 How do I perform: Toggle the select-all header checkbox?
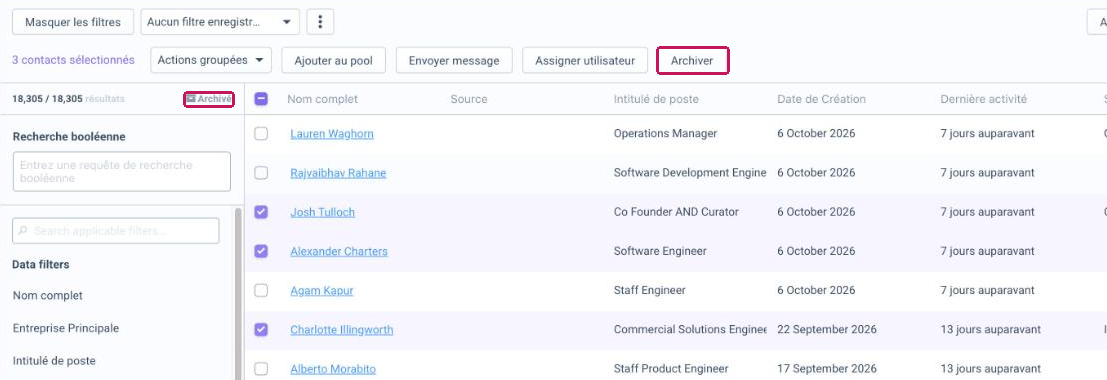click(261, 100)
